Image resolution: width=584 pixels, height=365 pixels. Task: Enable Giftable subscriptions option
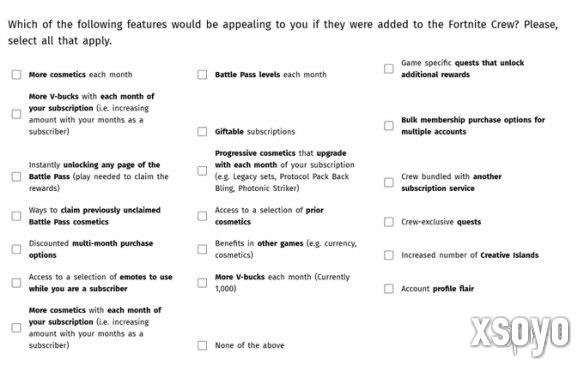(x=202, y=131)
